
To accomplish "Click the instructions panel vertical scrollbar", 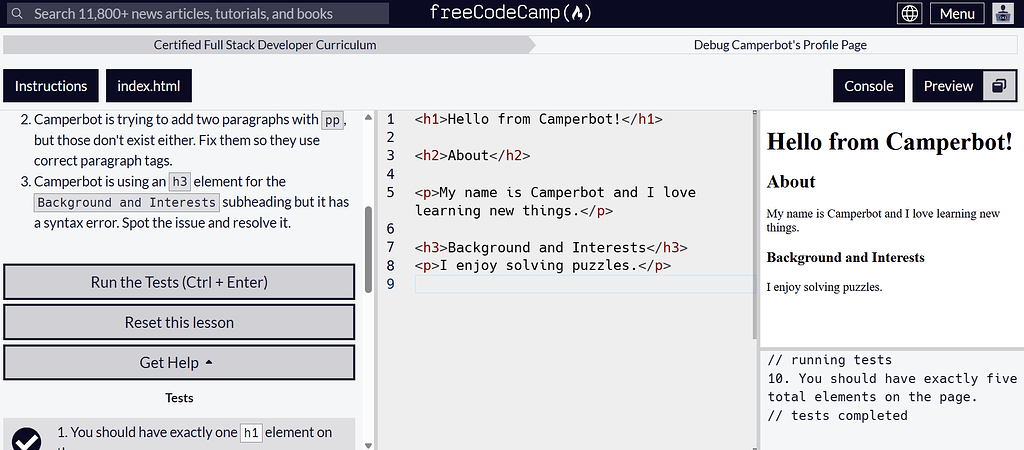I will 368,240.
